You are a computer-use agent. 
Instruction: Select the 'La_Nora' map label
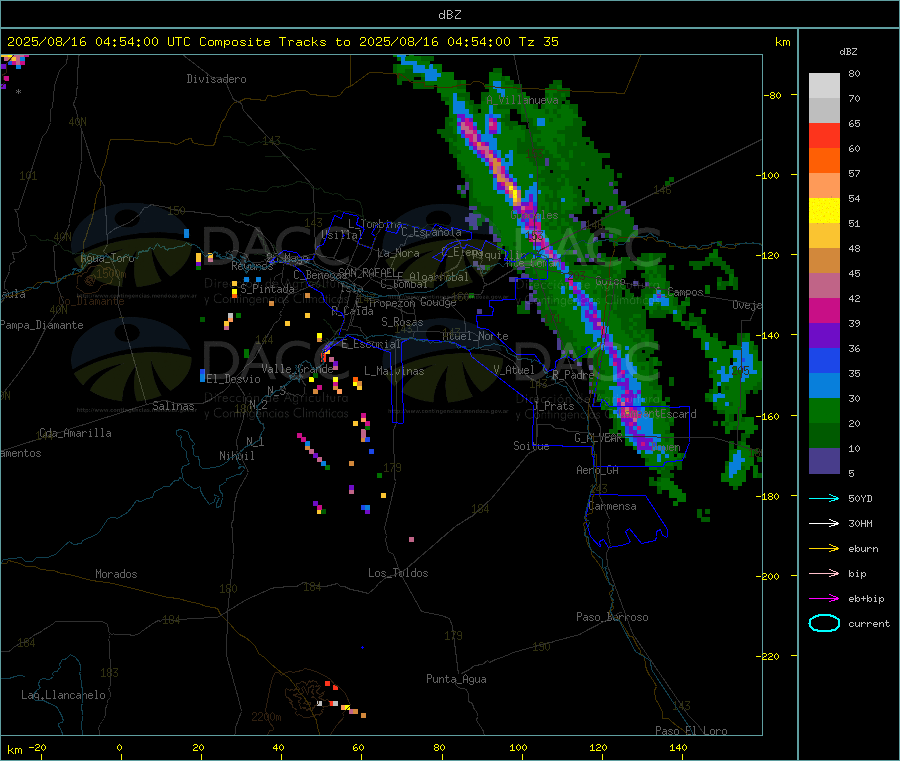(398, 253)
